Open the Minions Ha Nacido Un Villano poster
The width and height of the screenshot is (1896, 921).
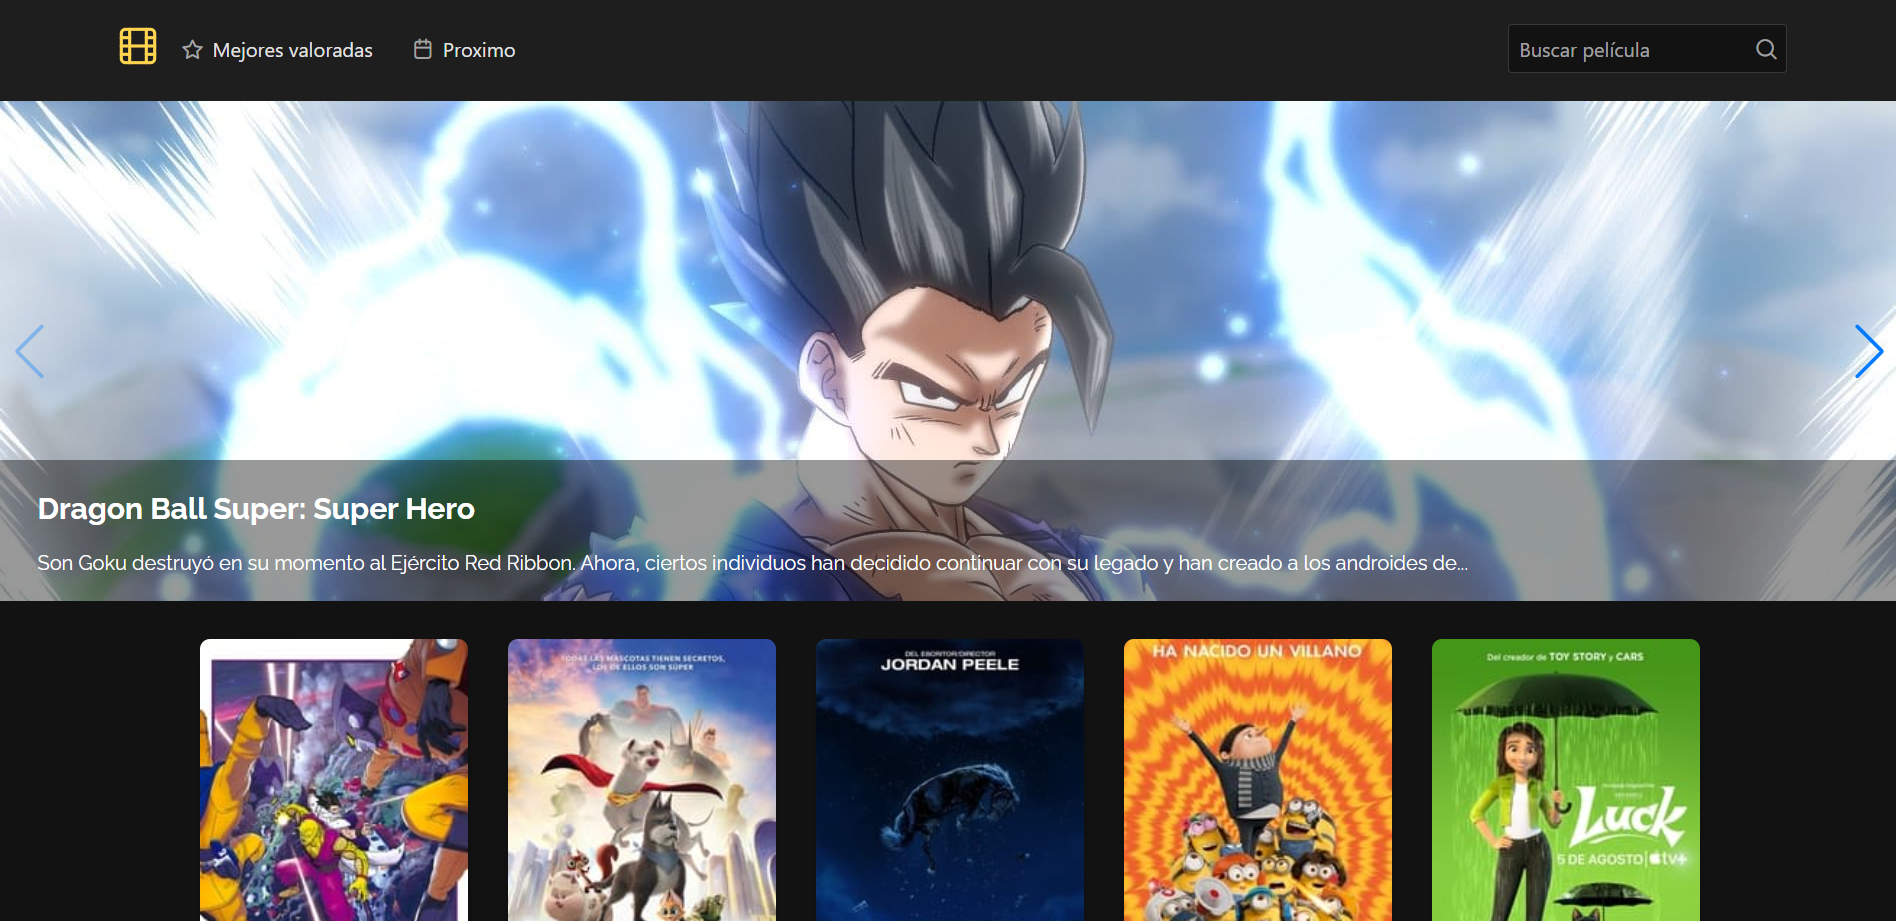1258,780
